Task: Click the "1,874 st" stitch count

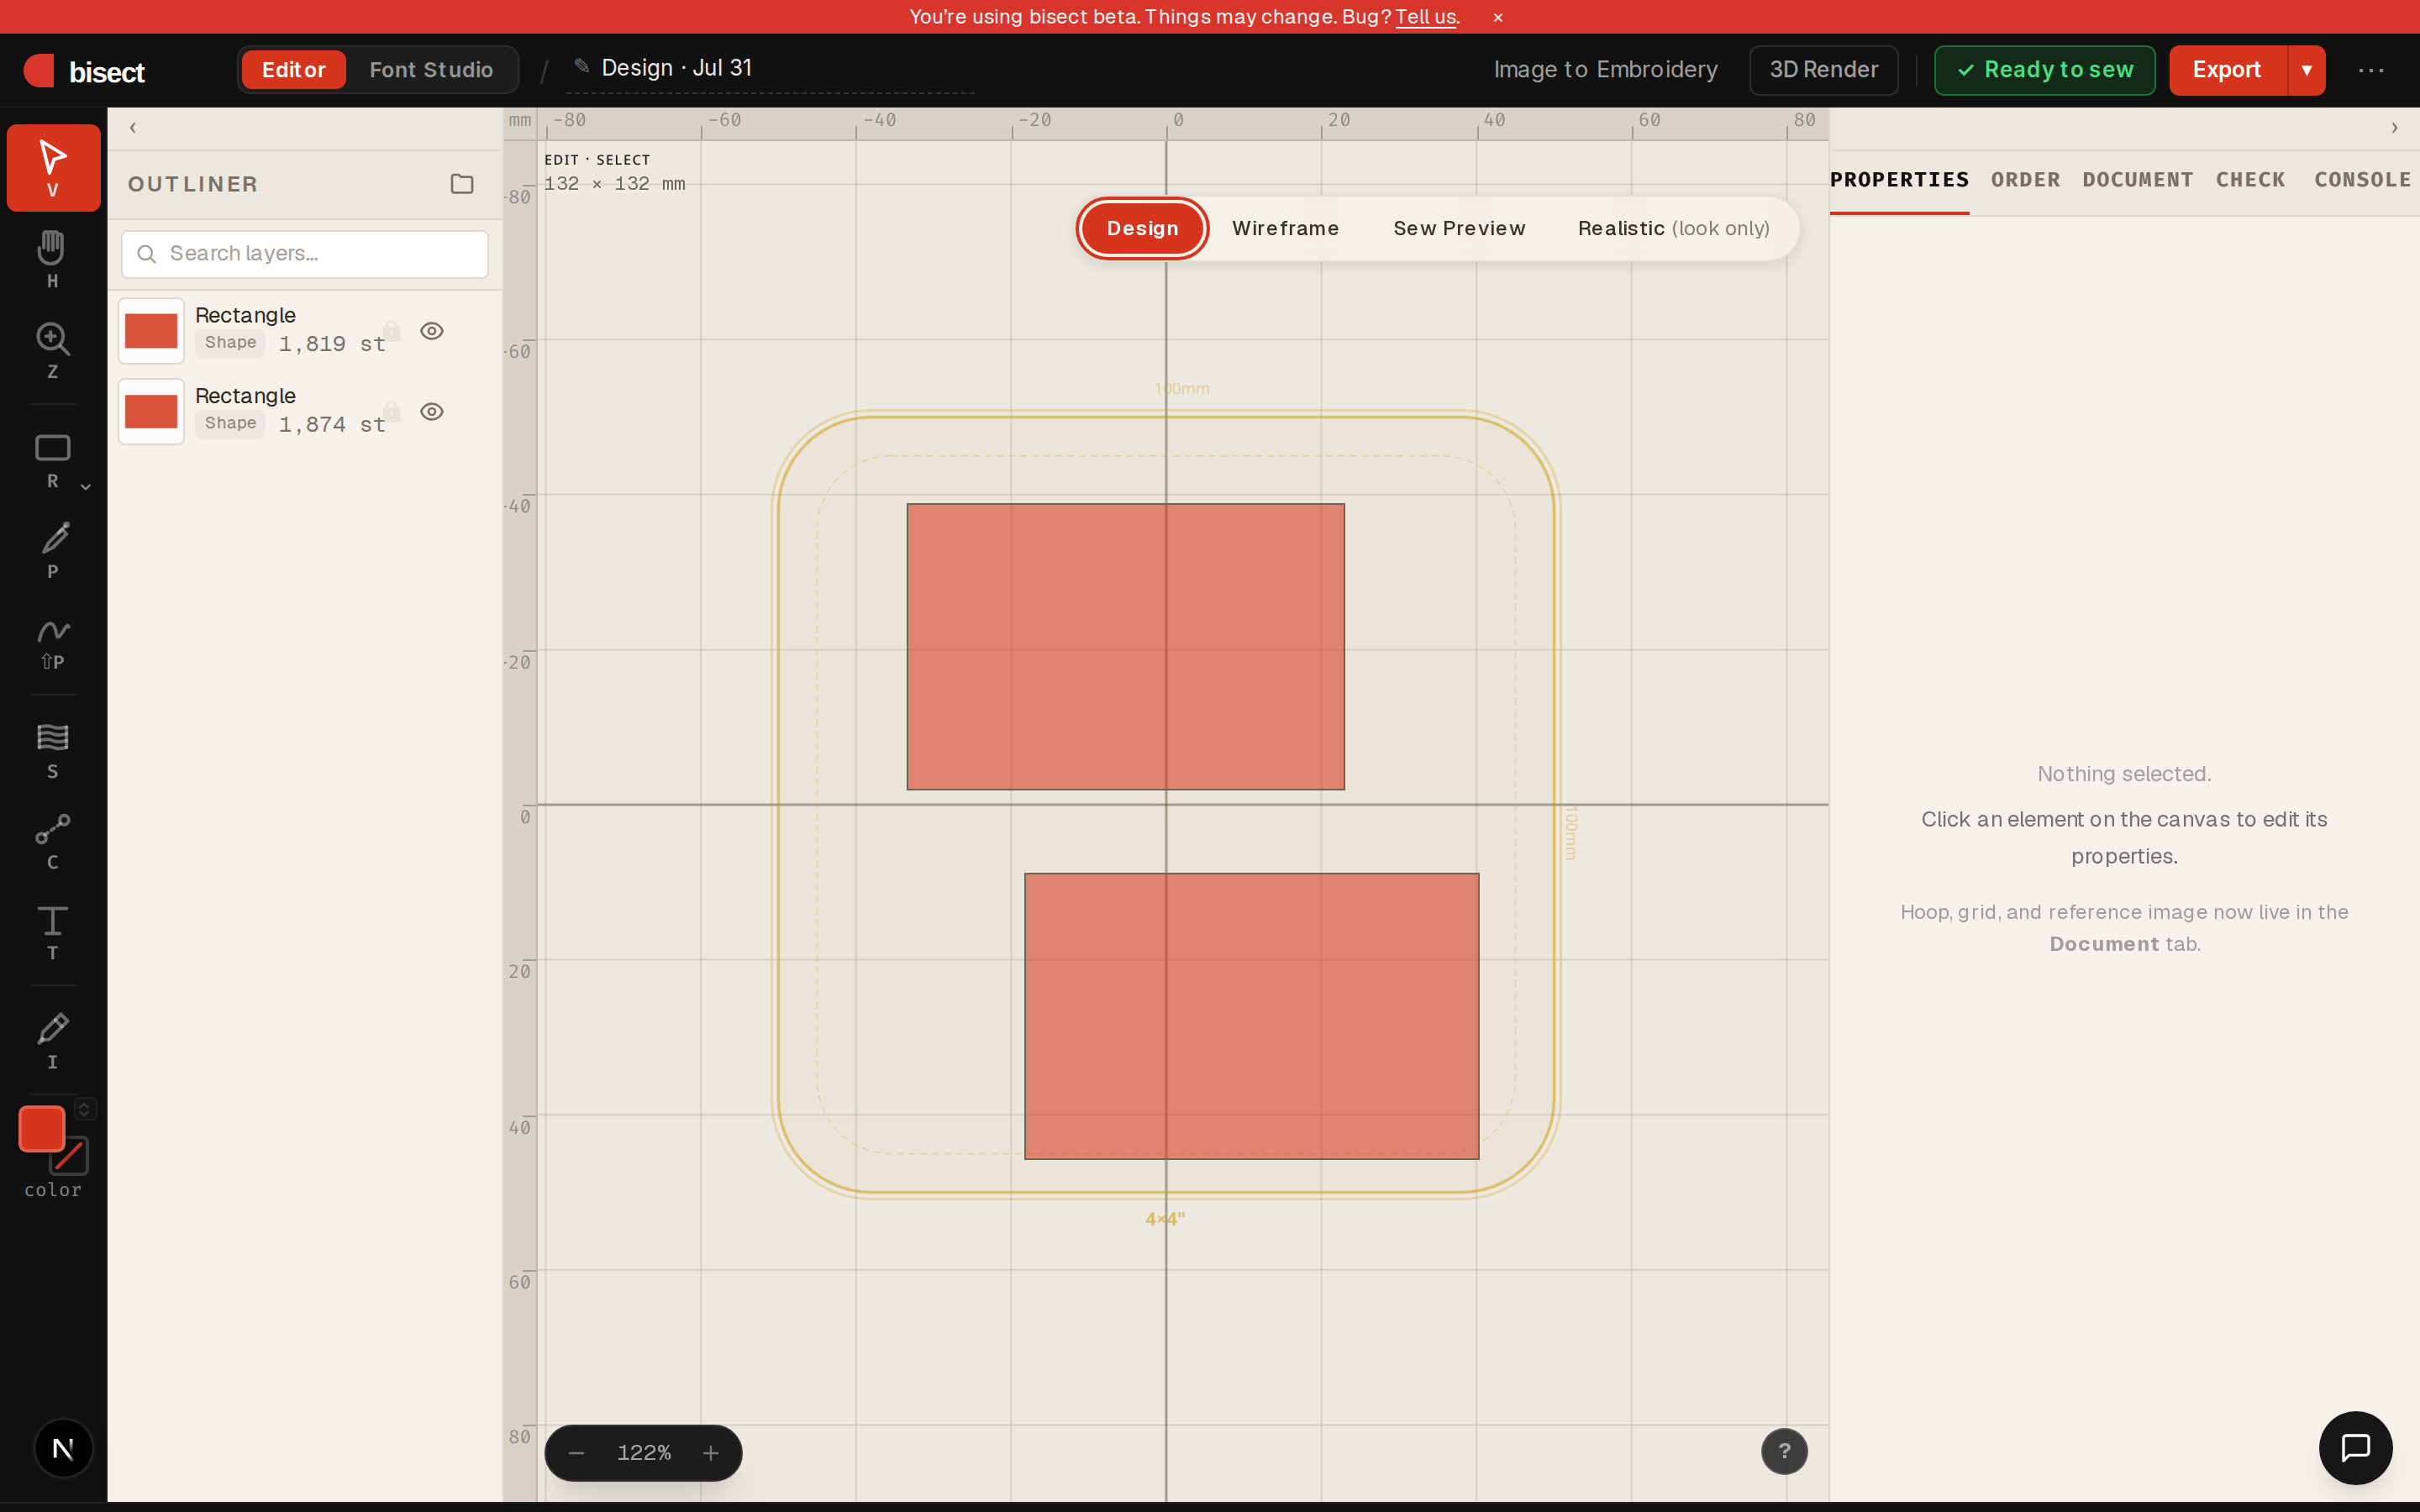Action: pos(332,425)
